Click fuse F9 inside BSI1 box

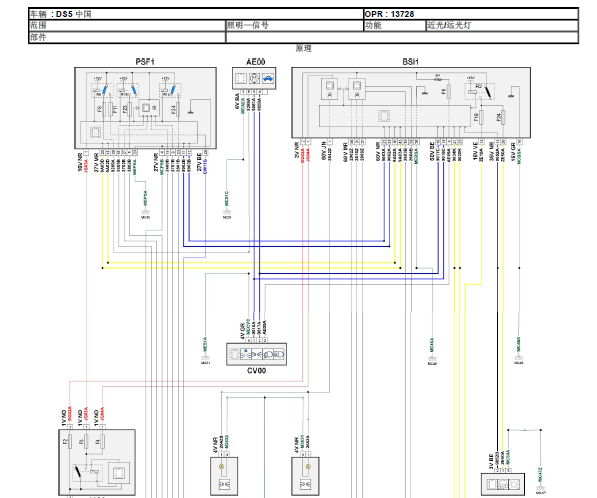click(x=449, y=91)
